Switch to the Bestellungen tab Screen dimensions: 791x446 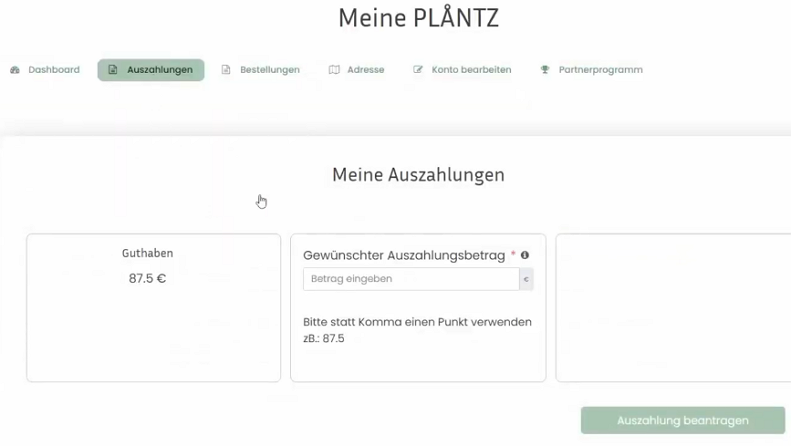(261, 70)
